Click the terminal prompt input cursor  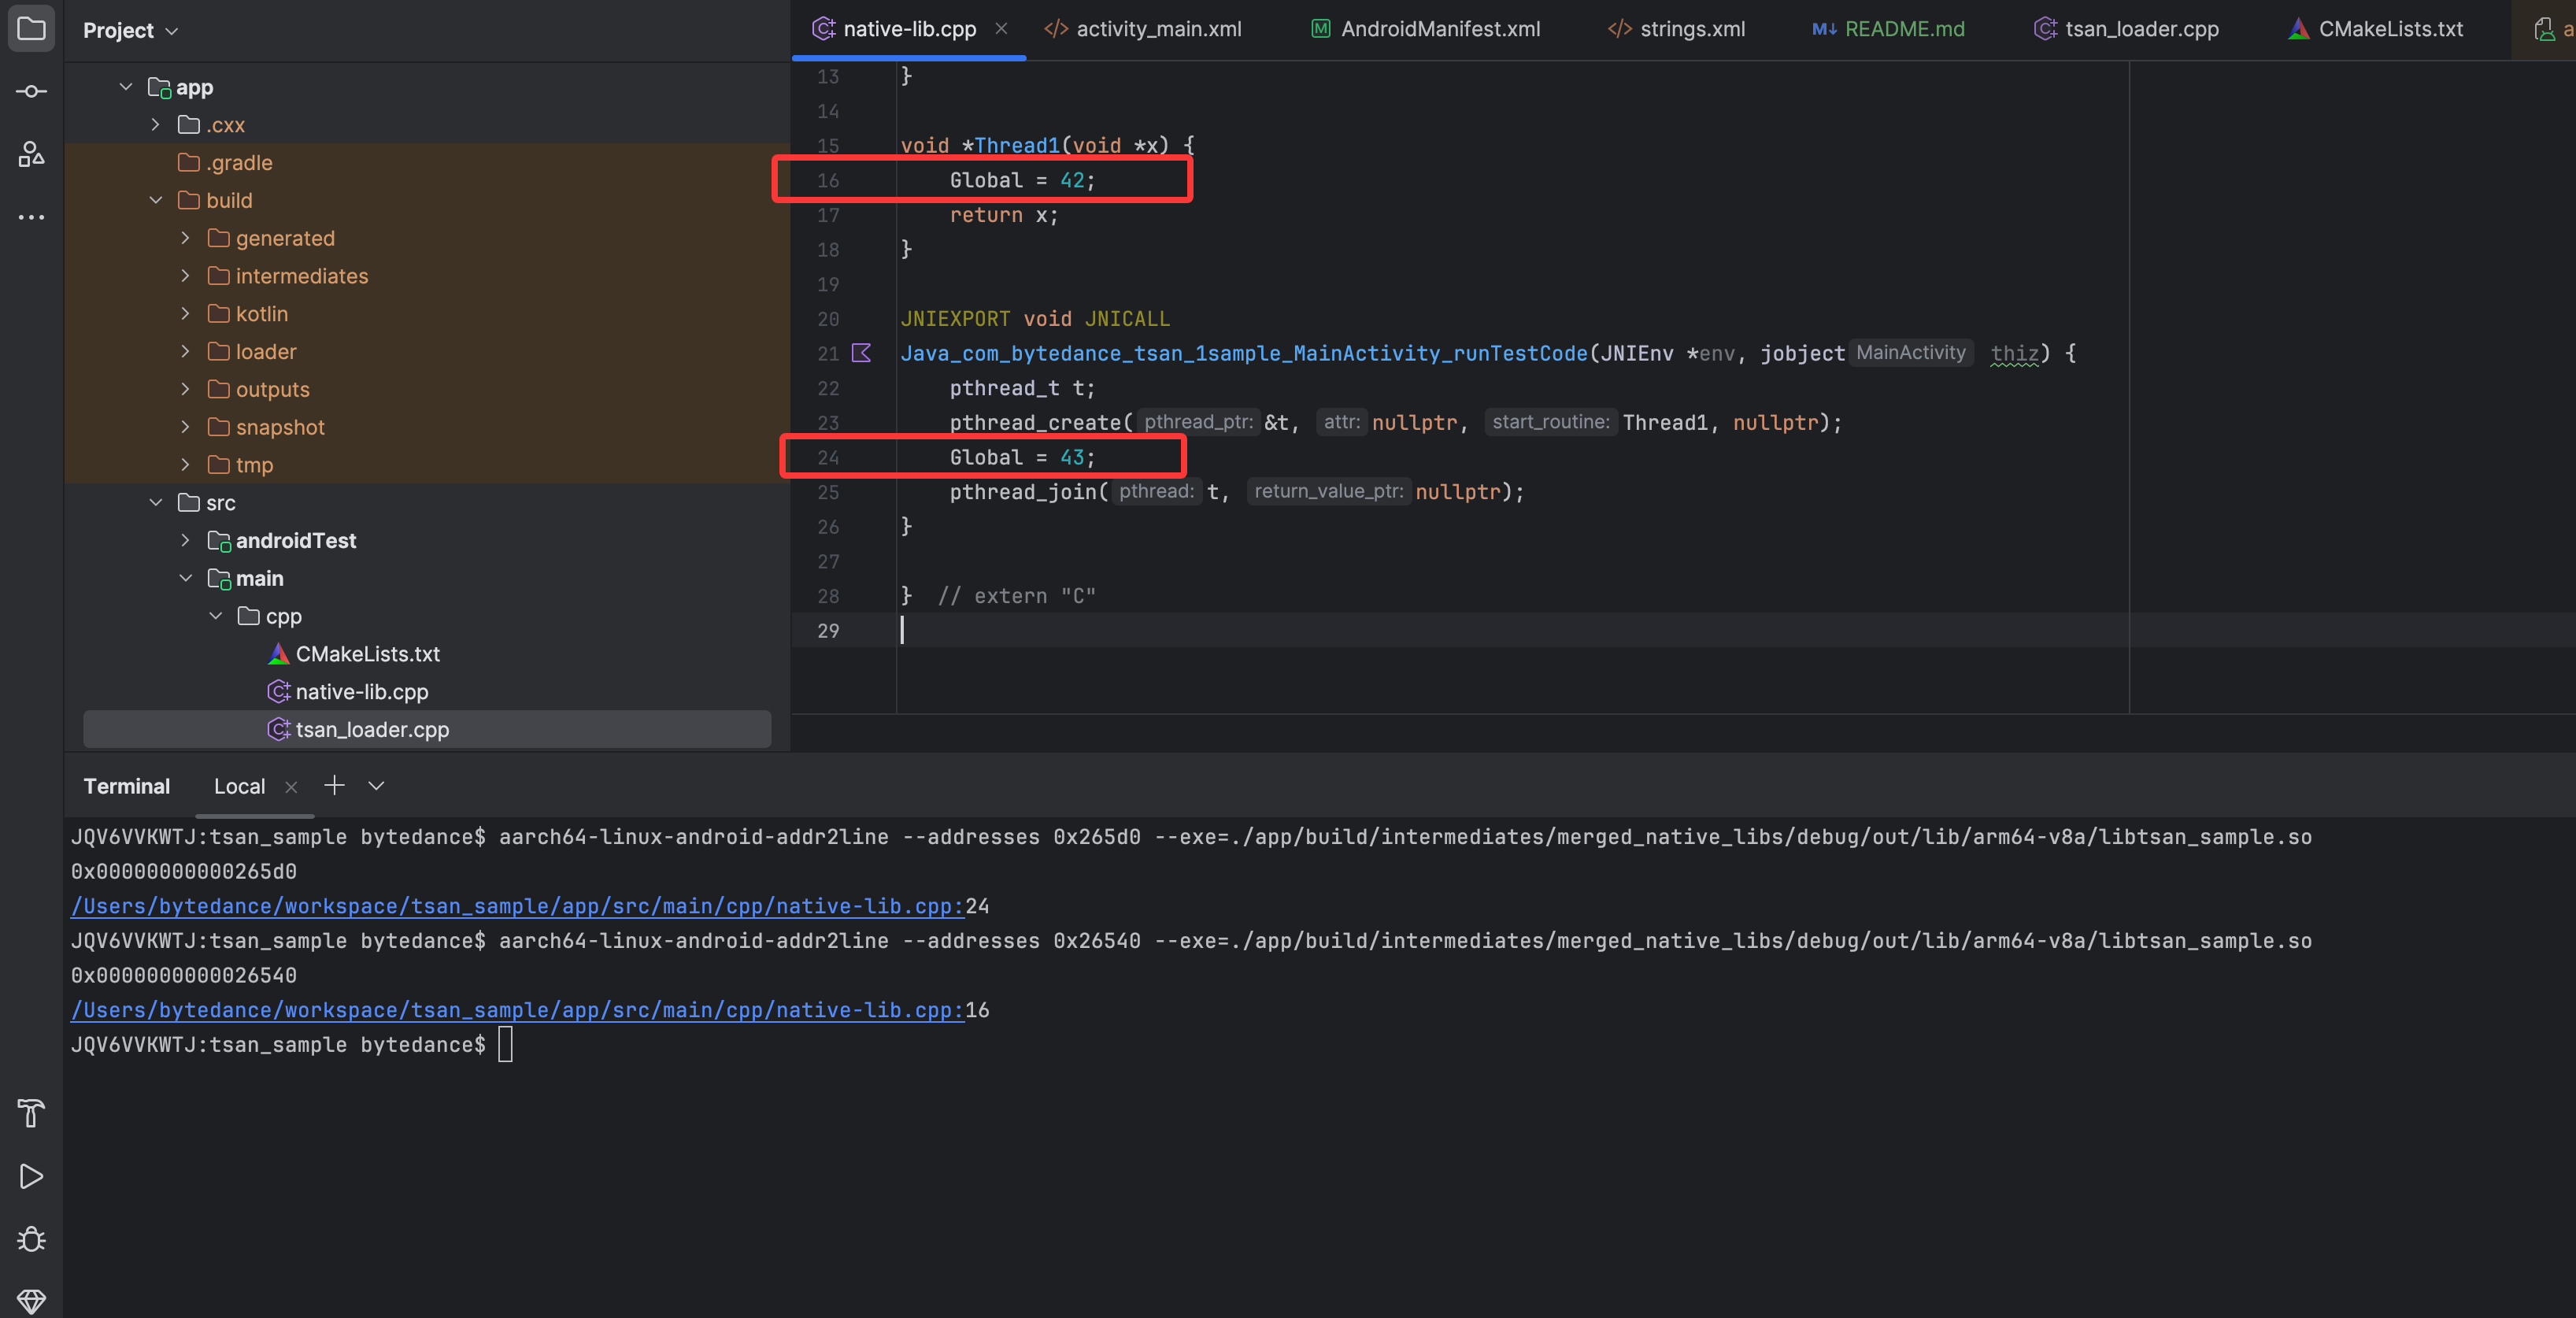(505, 1044)
